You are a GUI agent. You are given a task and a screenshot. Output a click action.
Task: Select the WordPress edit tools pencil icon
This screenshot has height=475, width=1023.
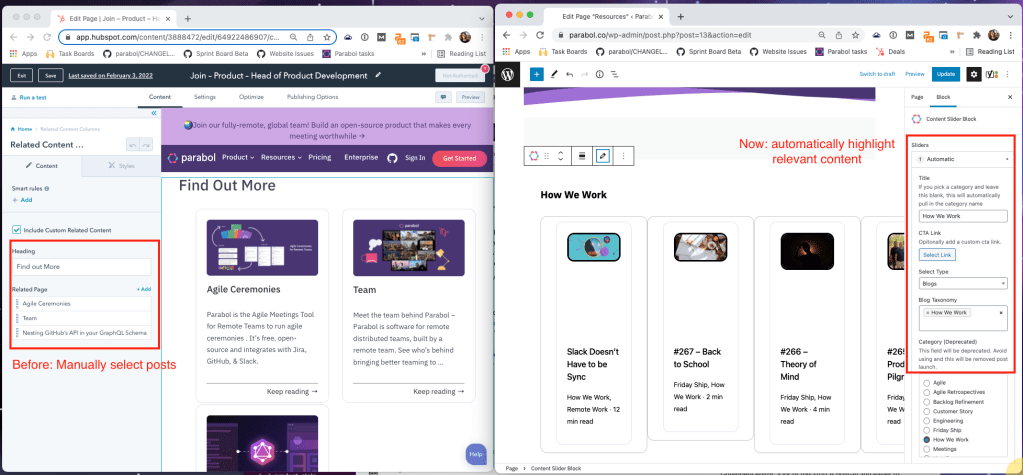click(x=554, y=74)
